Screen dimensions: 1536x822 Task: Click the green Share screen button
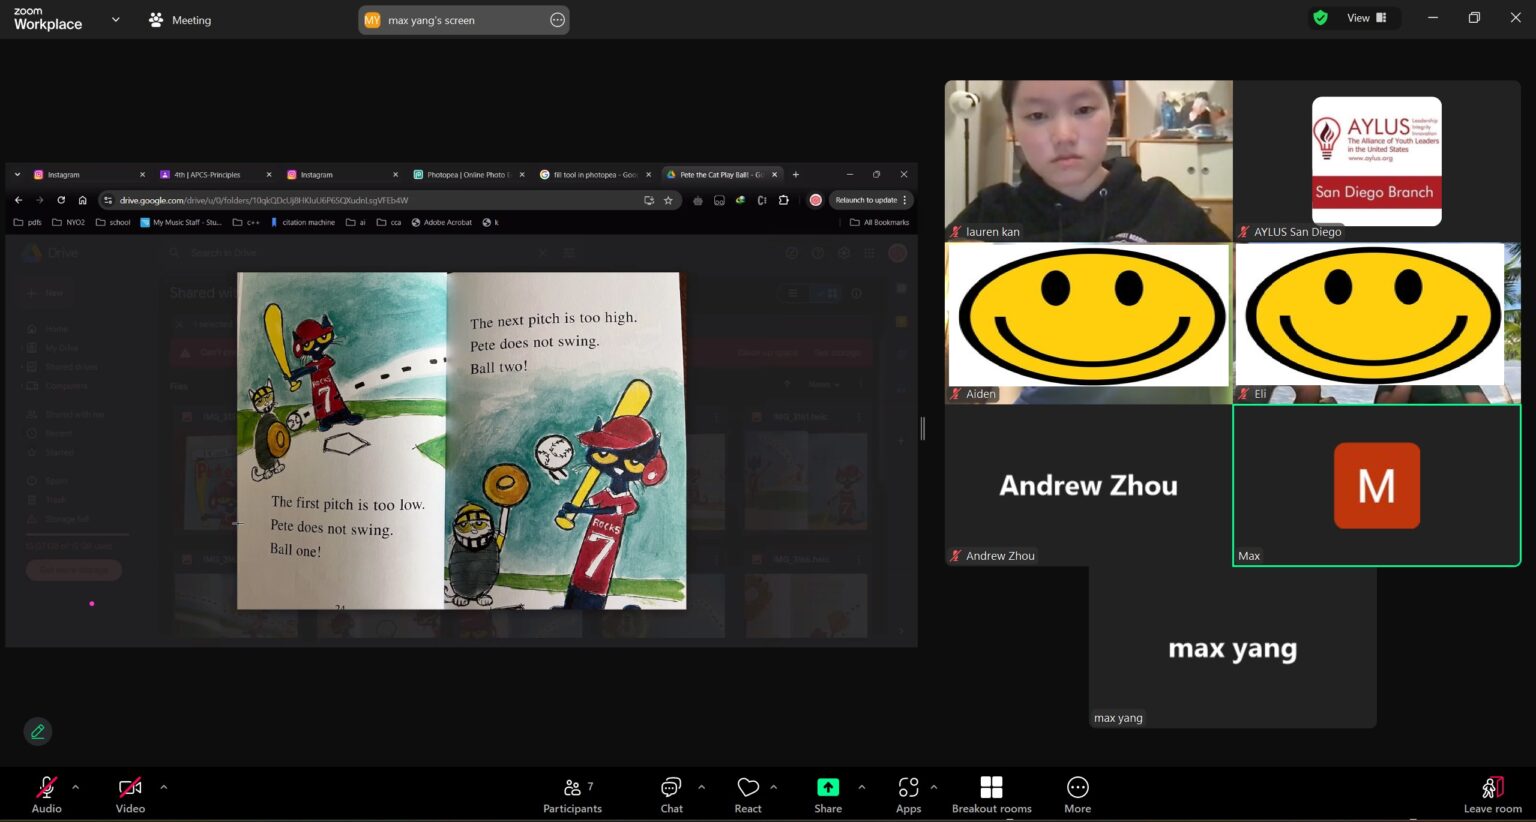point(828,794)
